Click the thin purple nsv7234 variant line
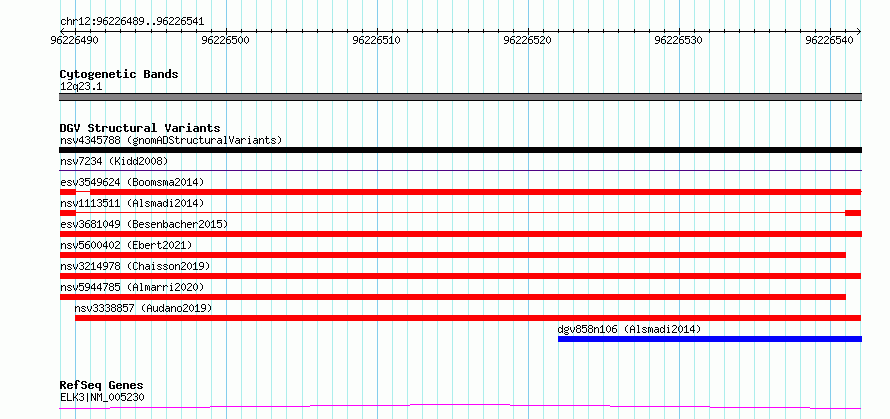This screenshot has width=890, height=419. (x=460, y=170)
